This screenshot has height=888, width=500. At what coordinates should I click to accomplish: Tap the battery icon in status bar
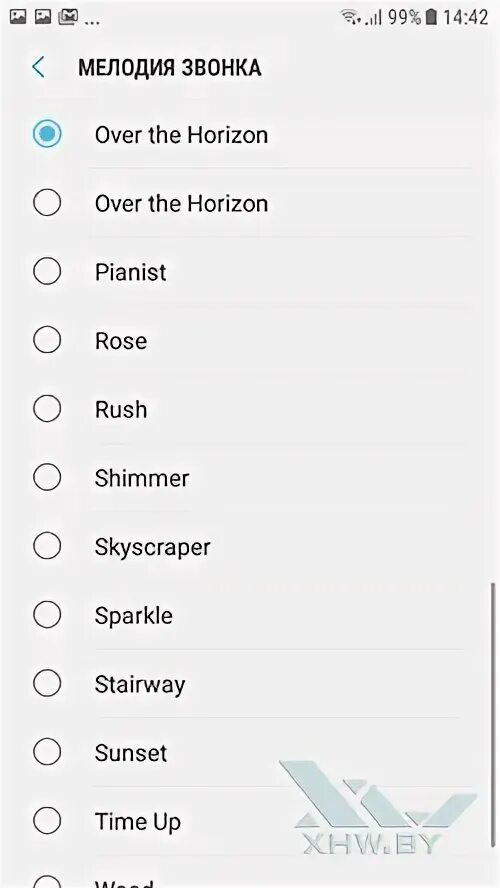431,18
